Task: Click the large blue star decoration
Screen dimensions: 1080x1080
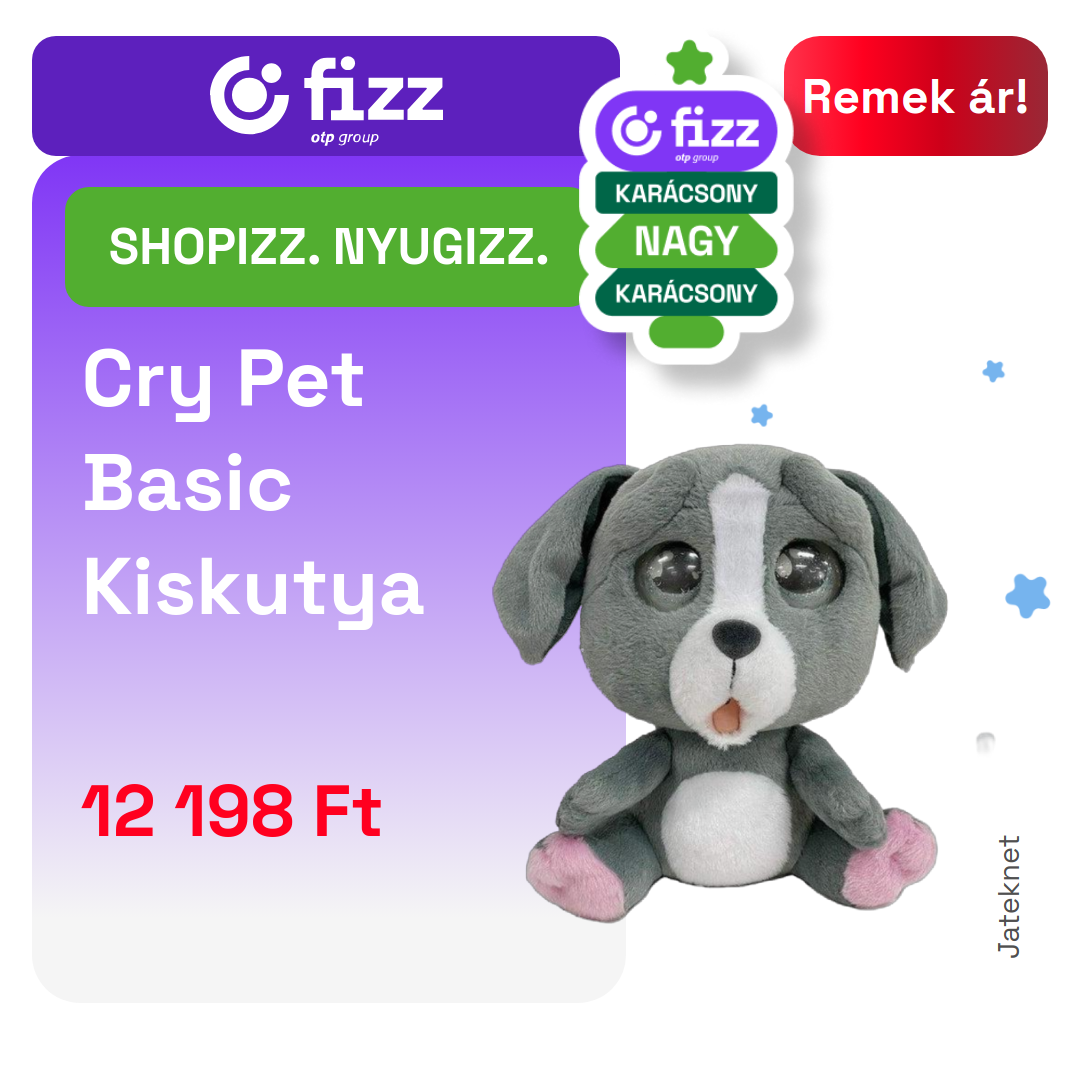Action: (x=1028, y=595)
